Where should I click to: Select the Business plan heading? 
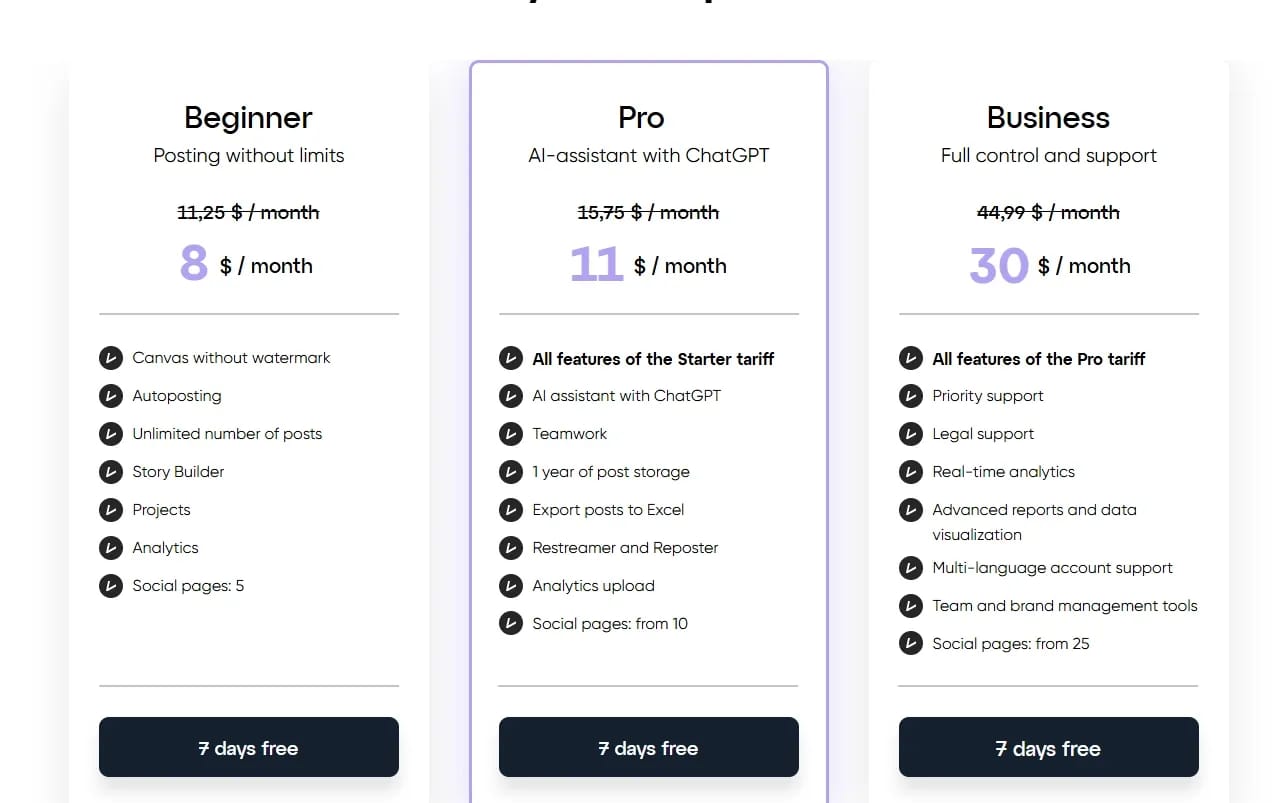pos(1048,118)
